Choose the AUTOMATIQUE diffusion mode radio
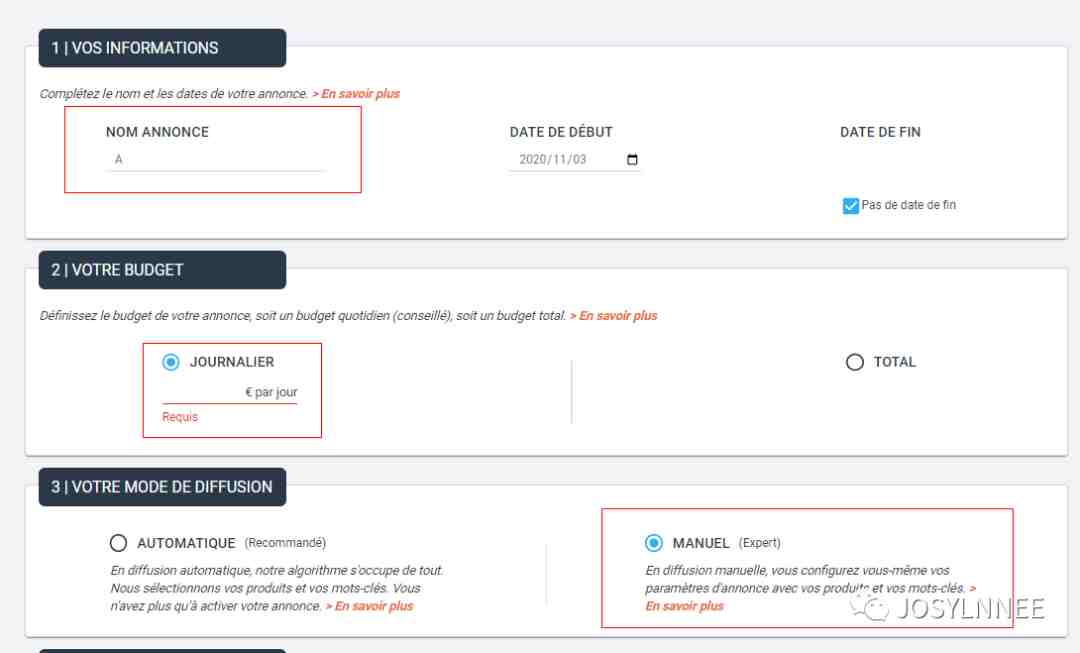1080x653 pixels. [x=118, y=543]
